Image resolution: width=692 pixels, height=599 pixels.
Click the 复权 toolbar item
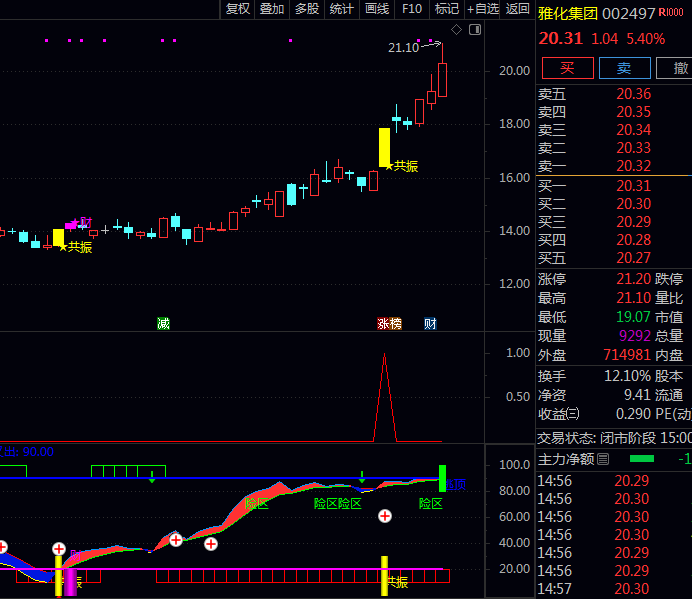tap(237, 9)
